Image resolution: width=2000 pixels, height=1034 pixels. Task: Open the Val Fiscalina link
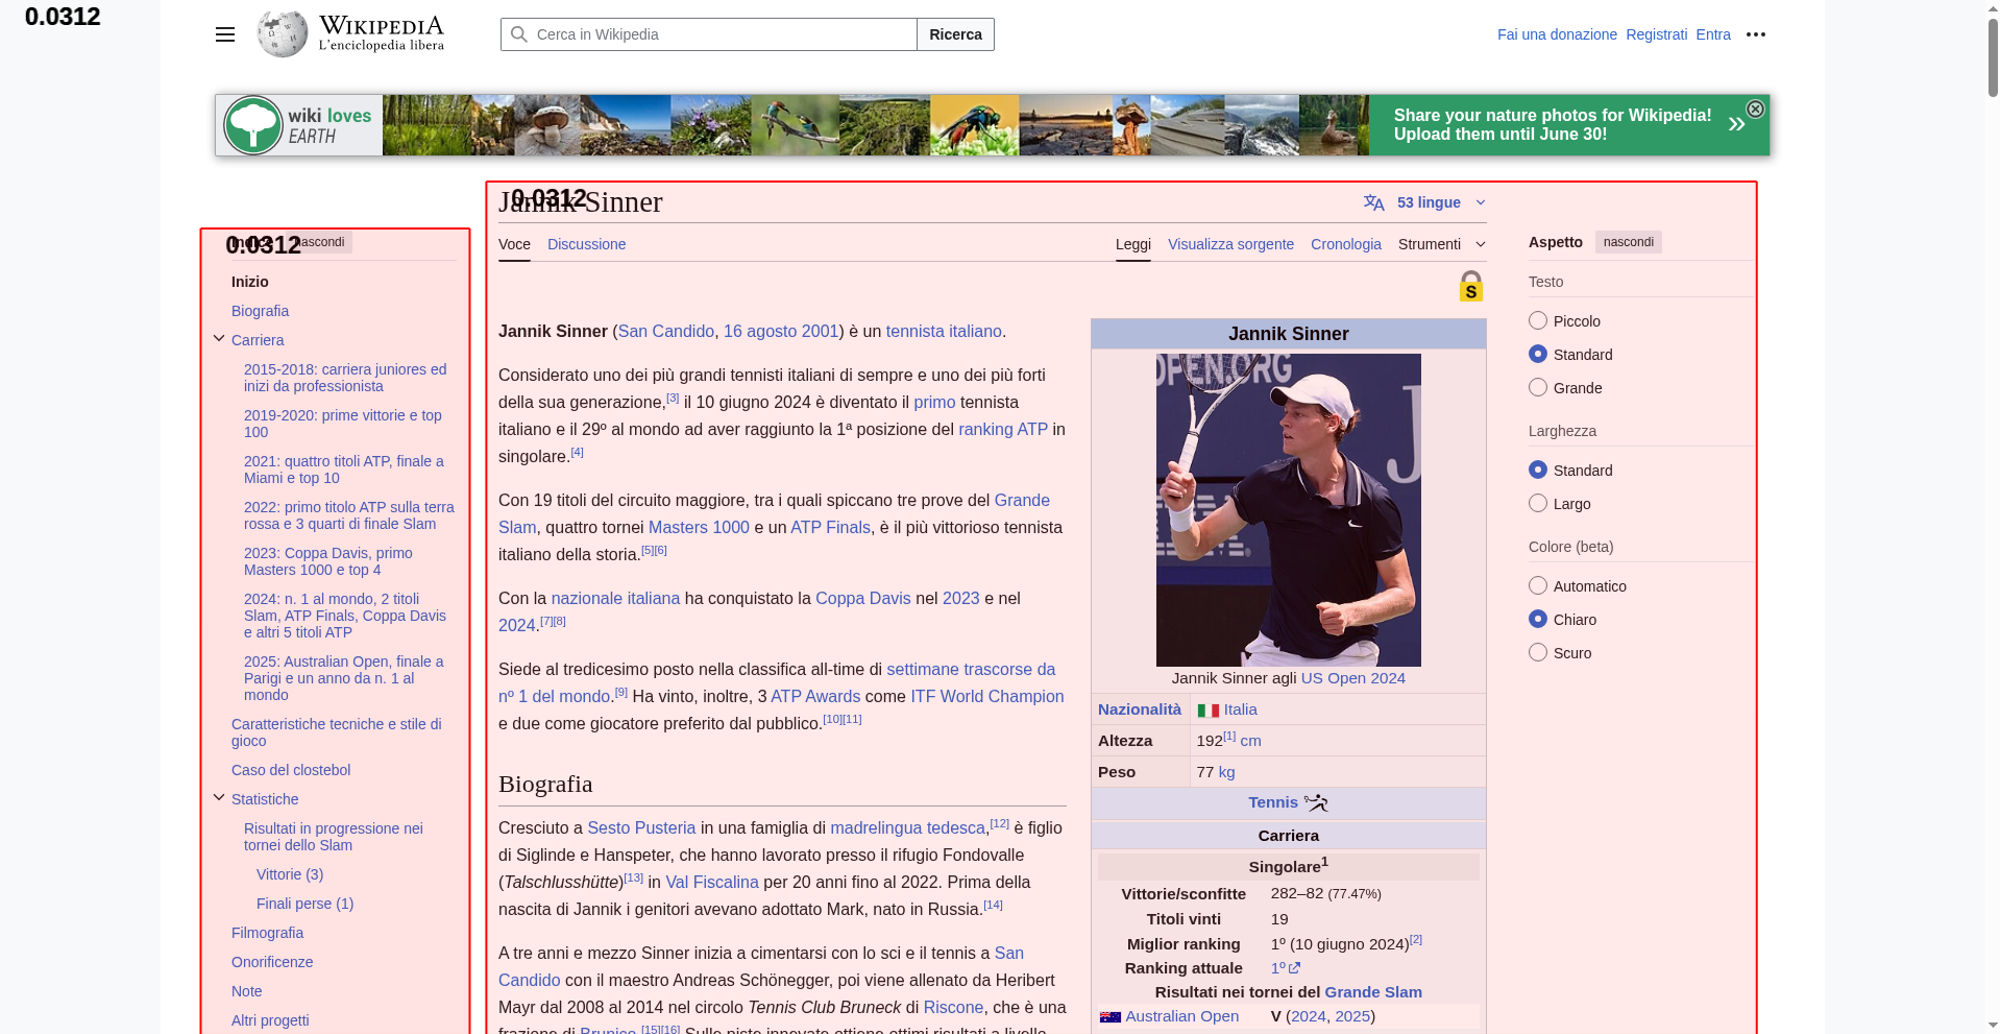pyautogui.click(x=712, y=882)
